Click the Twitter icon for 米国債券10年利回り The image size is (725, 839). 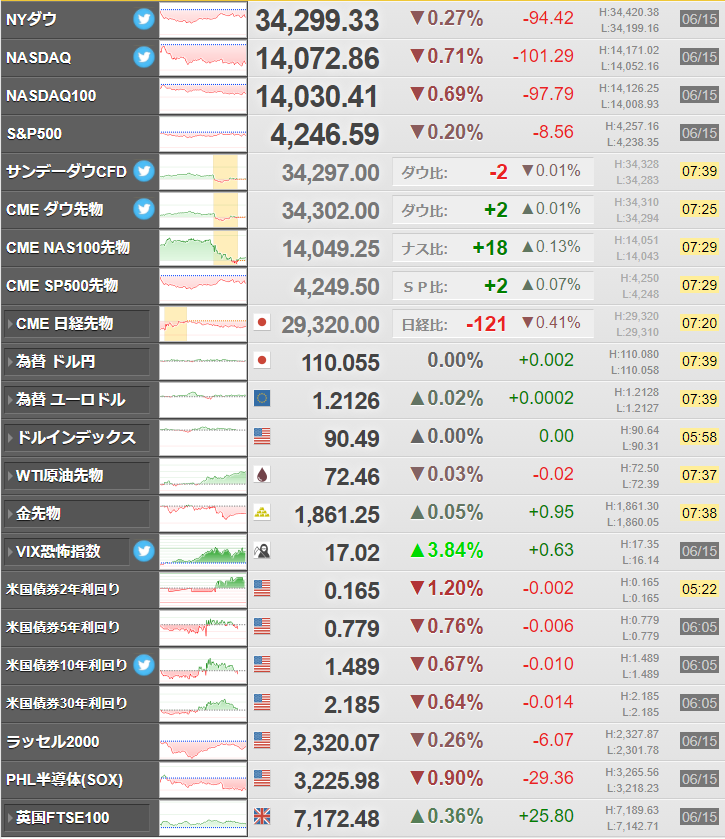143,665
